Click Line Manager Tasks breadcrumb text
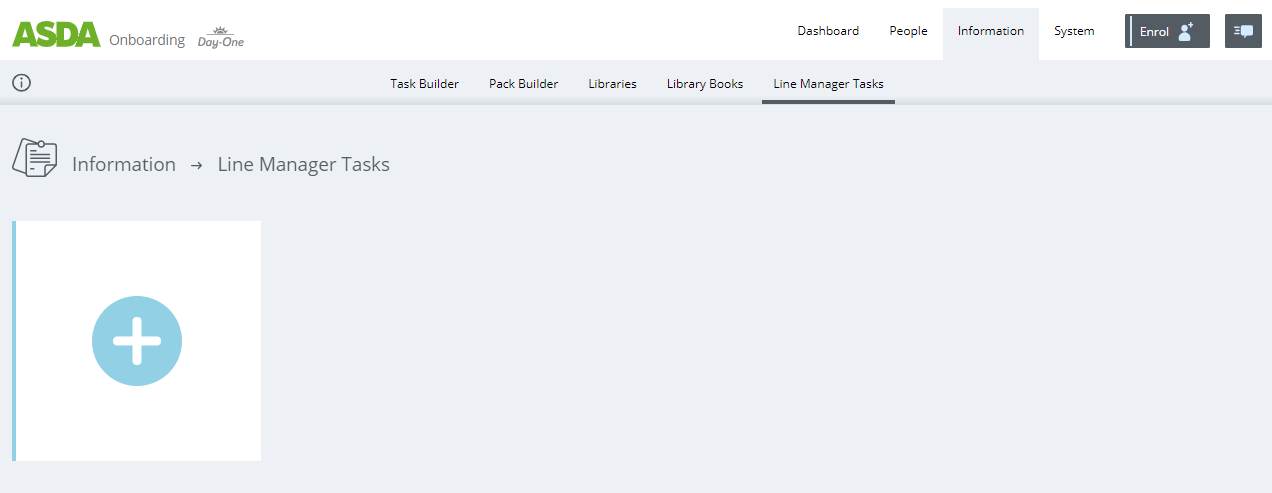 (303, 165)
